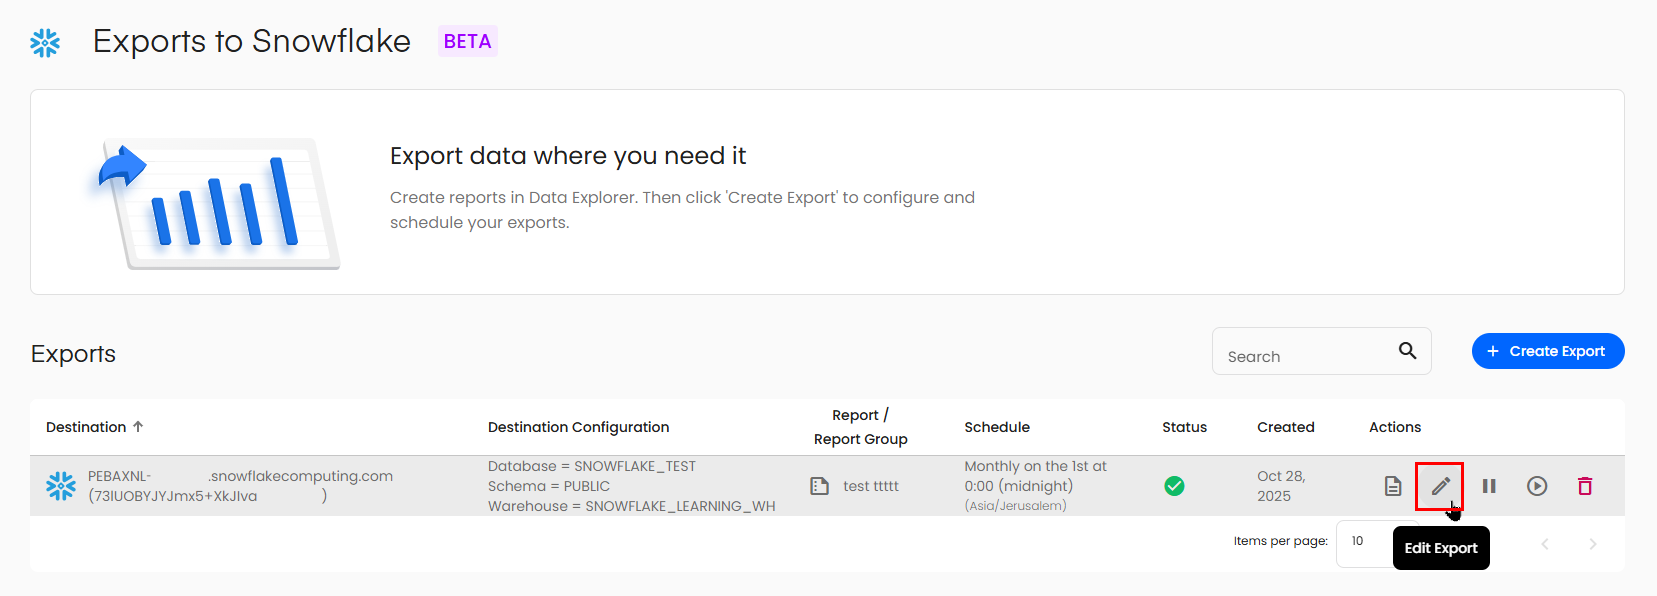1657x596 pixels.
Task: Delete the export using red trash icon
Action: (1585, 486)
